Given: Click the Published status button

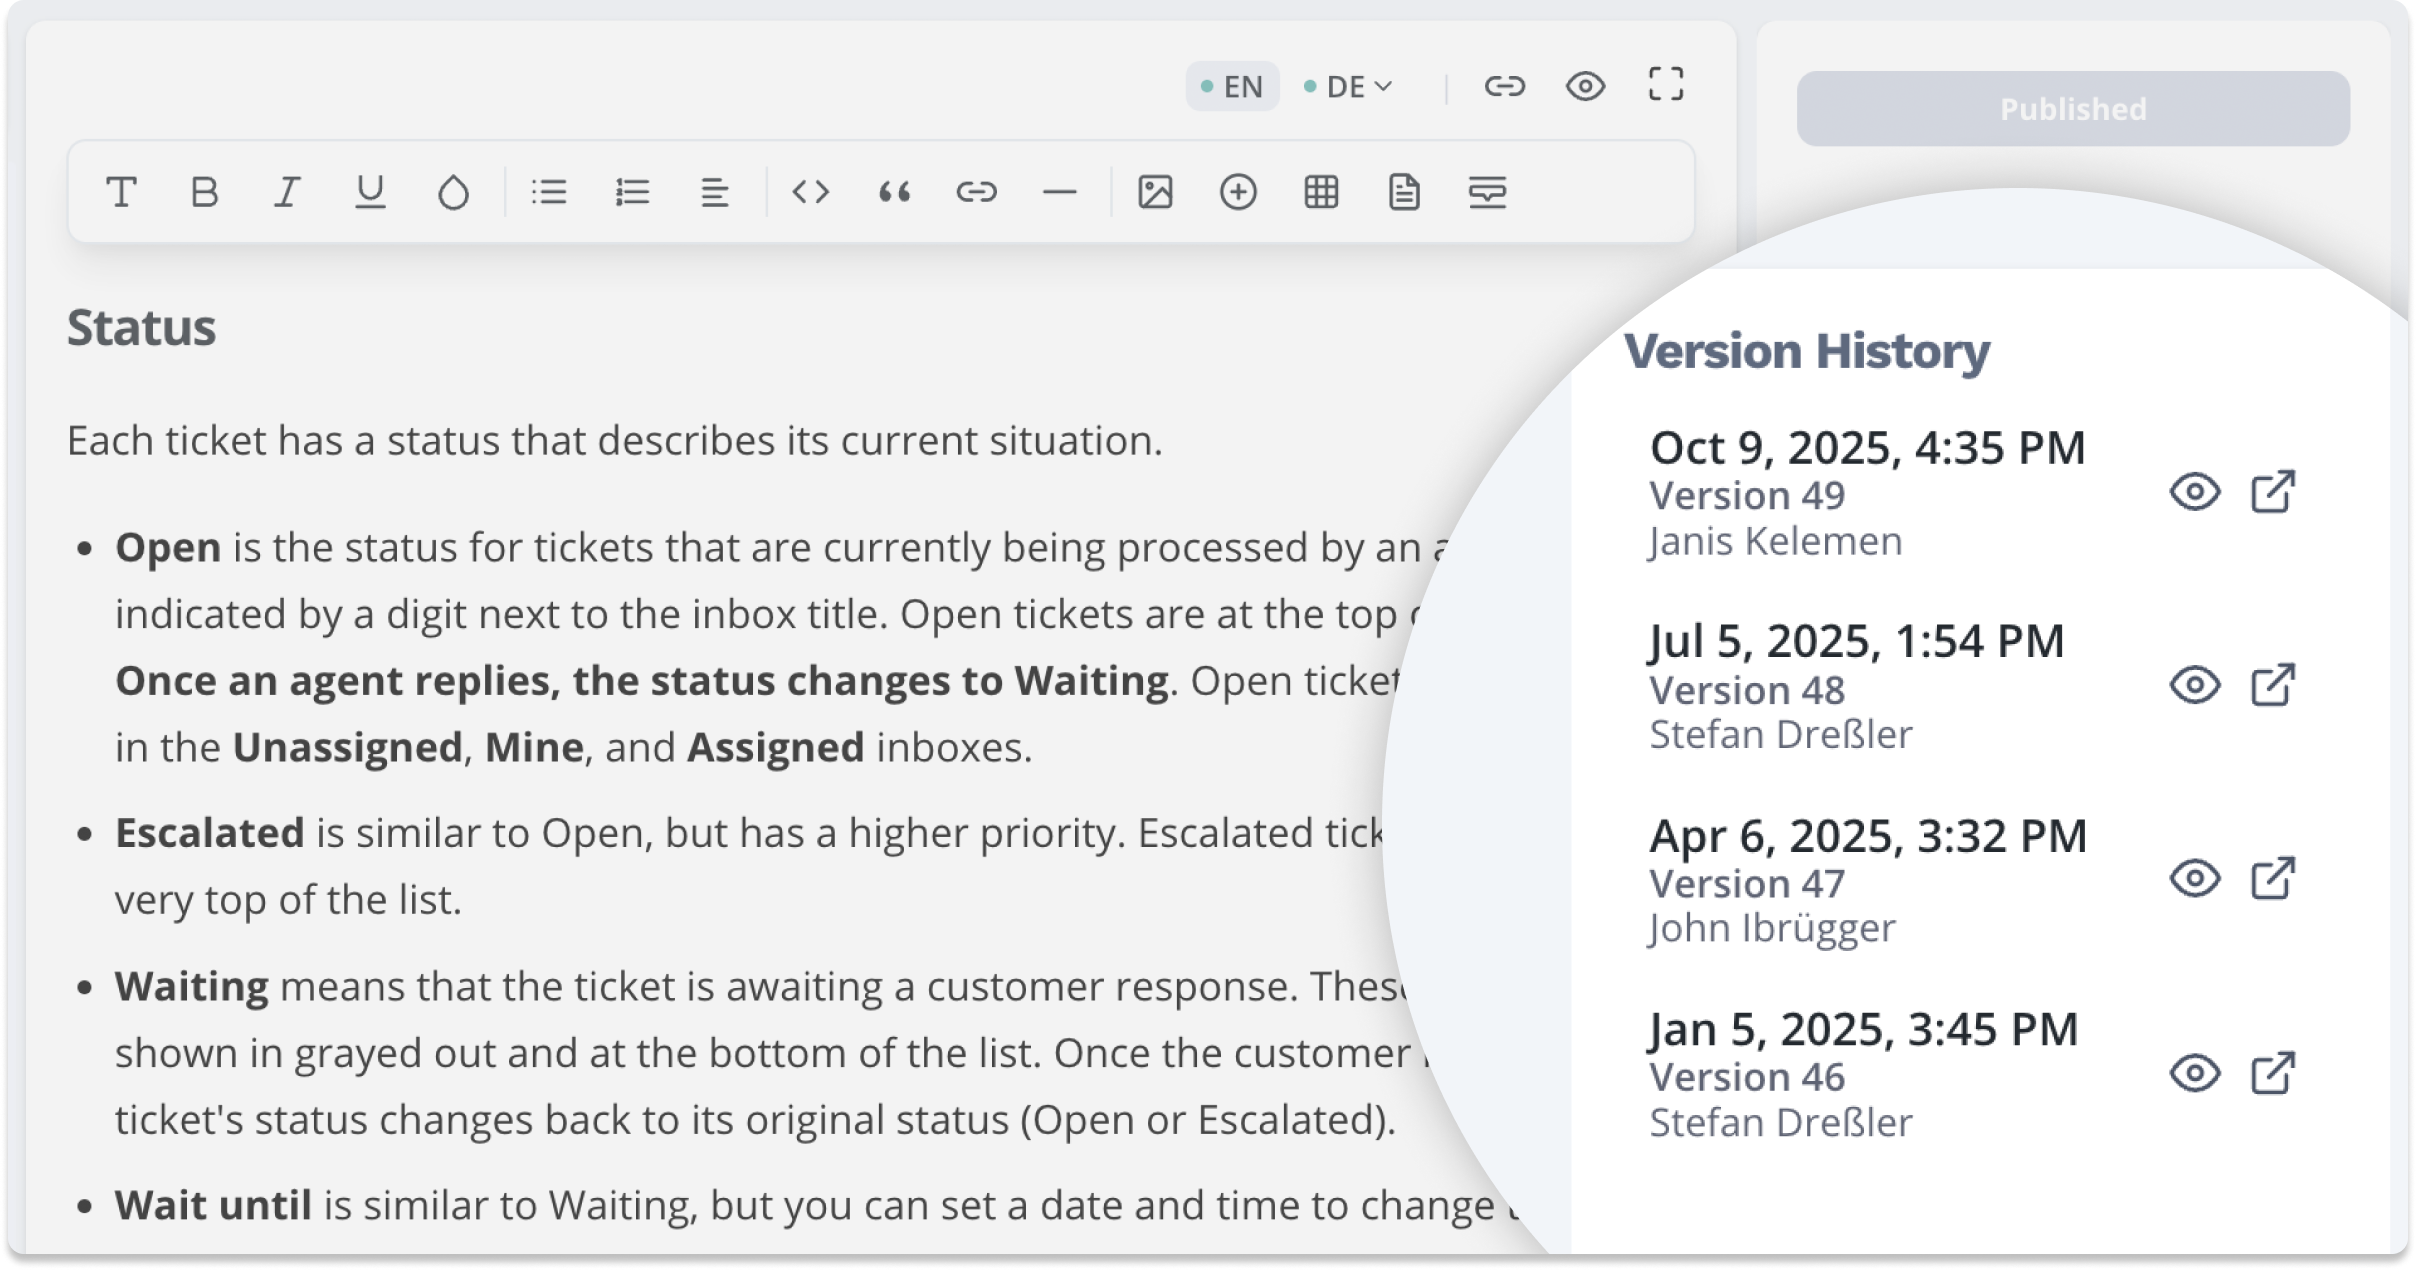Looking at the screenshot, I should click(x=2072, y=109).
